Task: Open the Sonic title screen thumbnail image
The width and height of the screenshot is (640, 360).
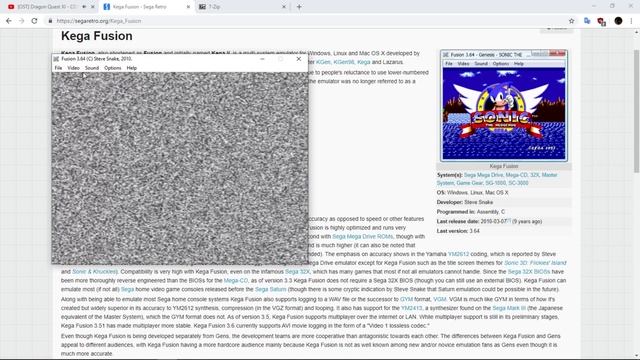Action: click(x=504, y=106)
